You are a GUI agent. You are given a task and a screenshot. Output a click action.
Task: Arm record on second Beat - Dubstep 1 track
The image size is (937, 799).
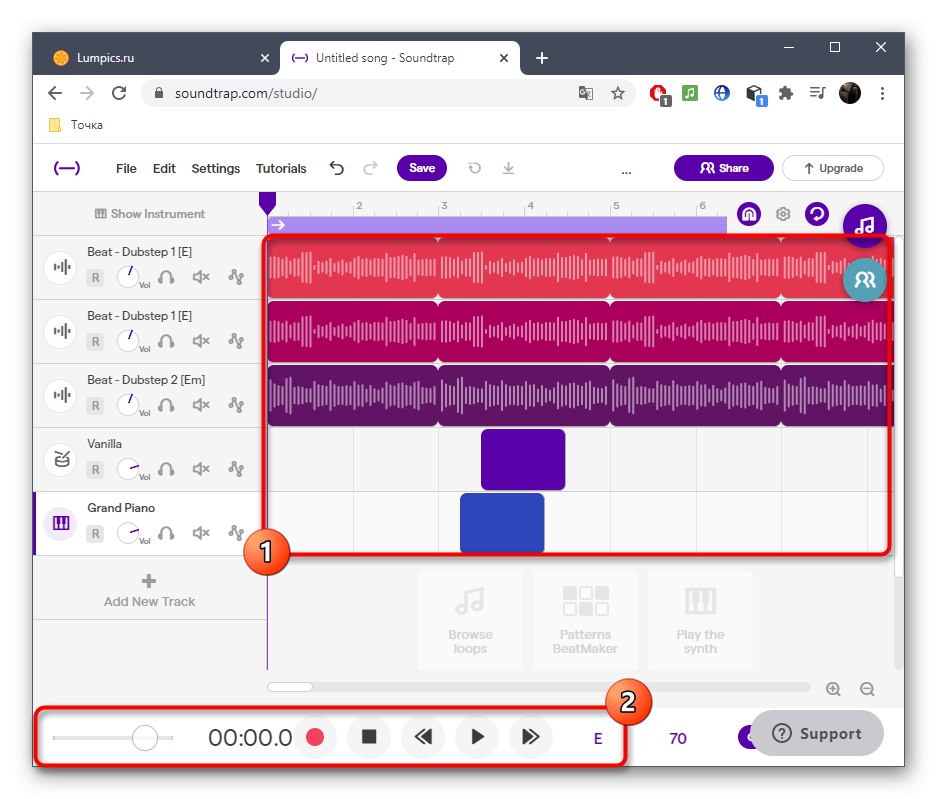coord(96,341)
